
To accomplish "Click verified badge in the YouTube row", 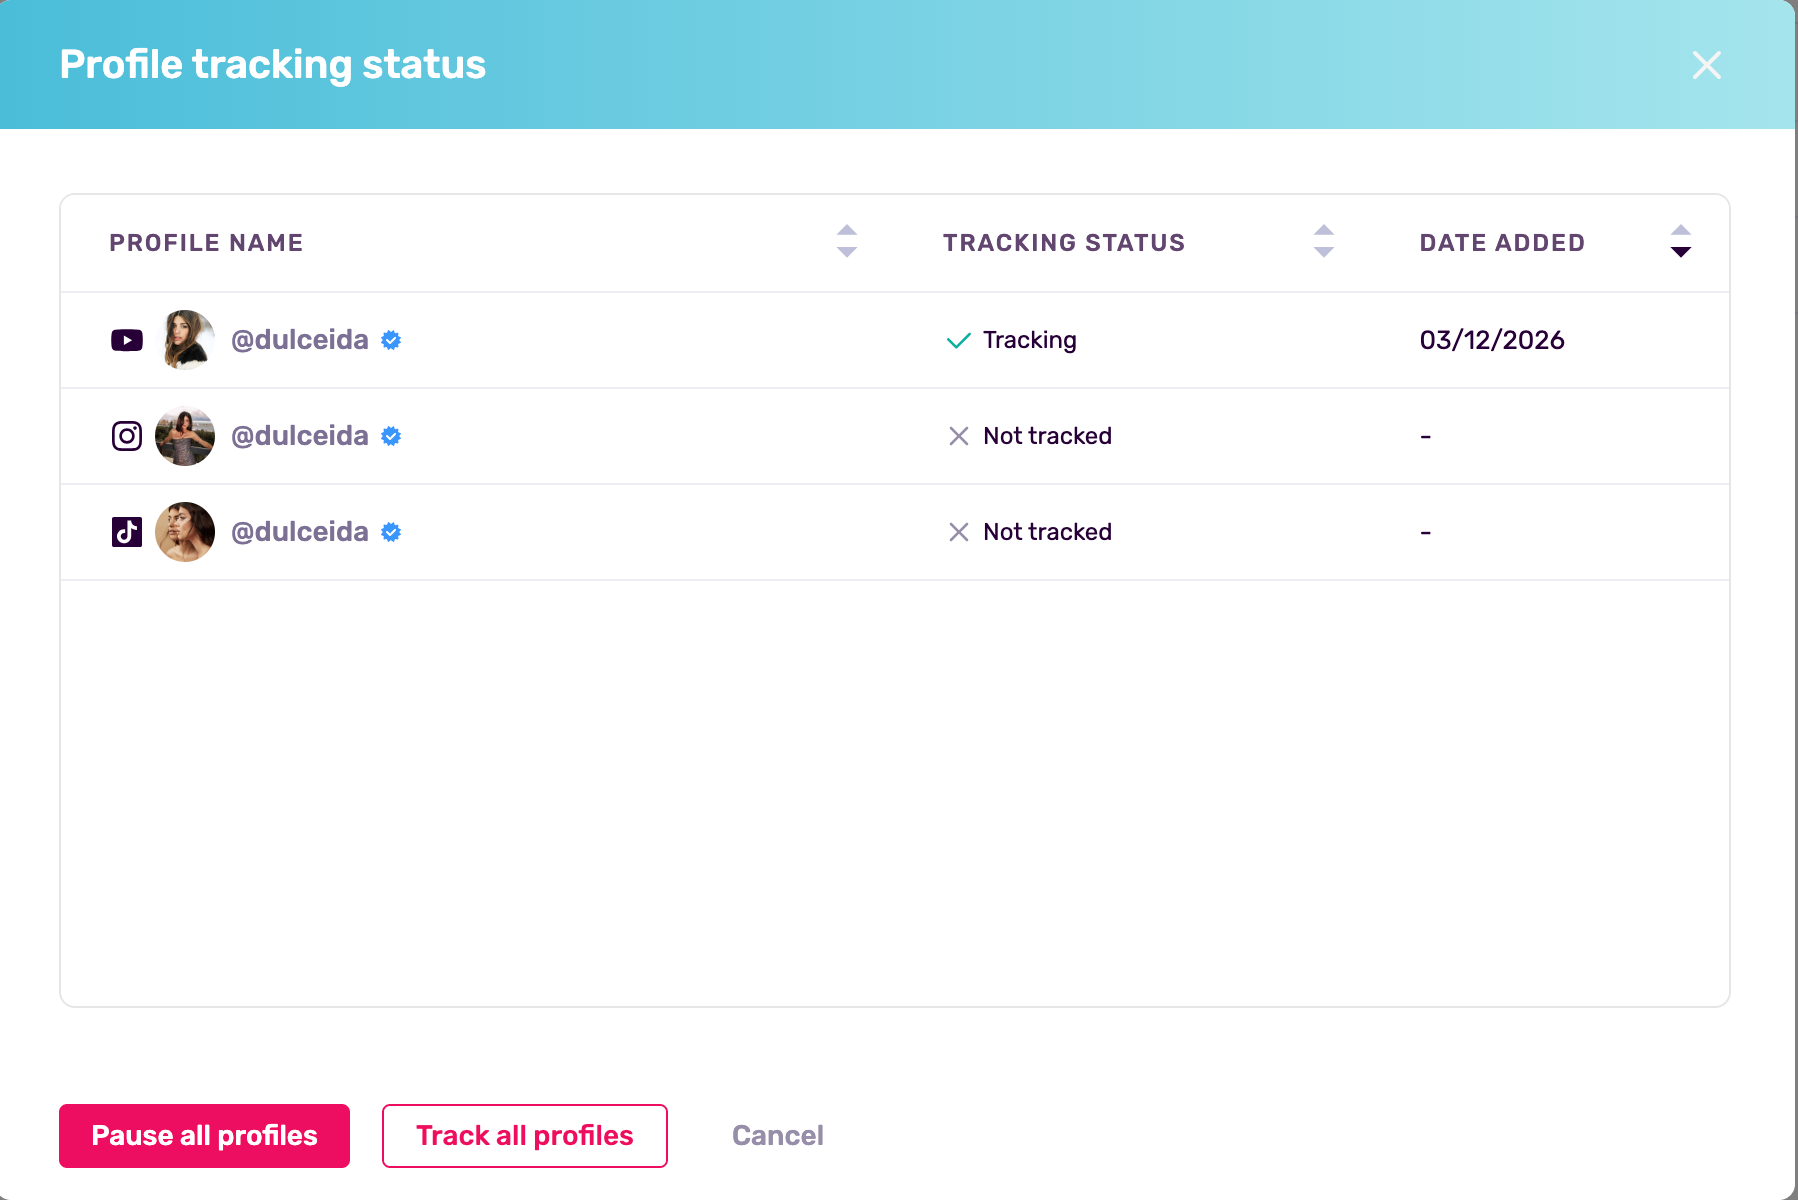I will point(391,340).
